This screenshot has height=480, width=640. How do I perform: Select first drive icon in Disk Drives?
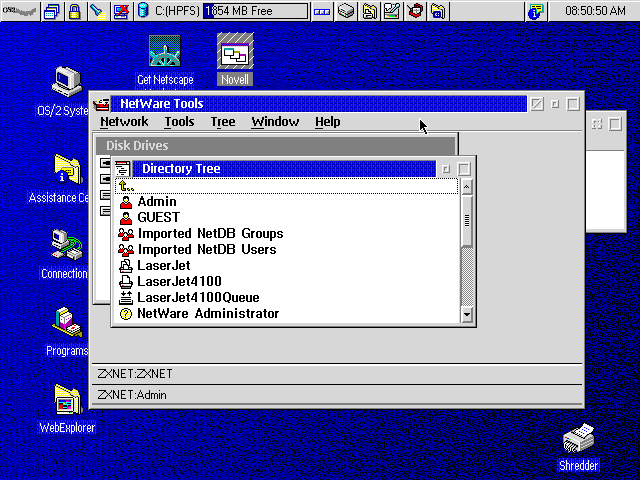tap(105, 163)
